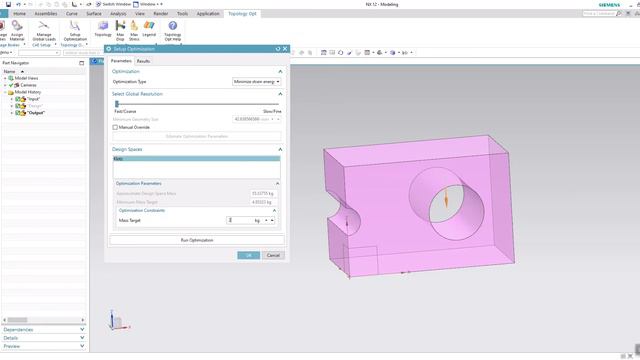Screen dimensions: 640x360
Task: Switch to the Parameters tab in dialog
Action: pyautogui.click(x=121, y=61)
